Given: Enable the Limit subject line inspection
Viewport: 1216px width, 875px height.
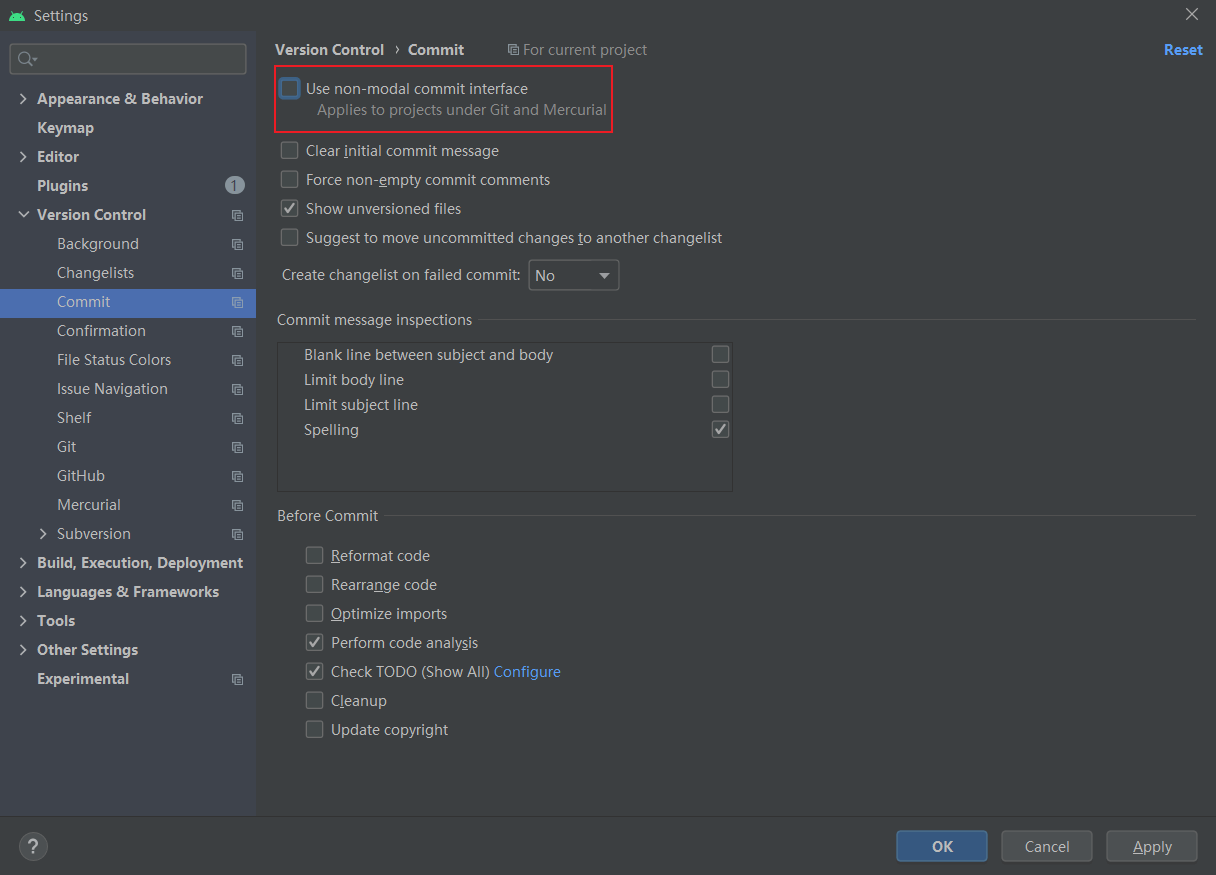Looking at the screenshot, I should (720, 405).
